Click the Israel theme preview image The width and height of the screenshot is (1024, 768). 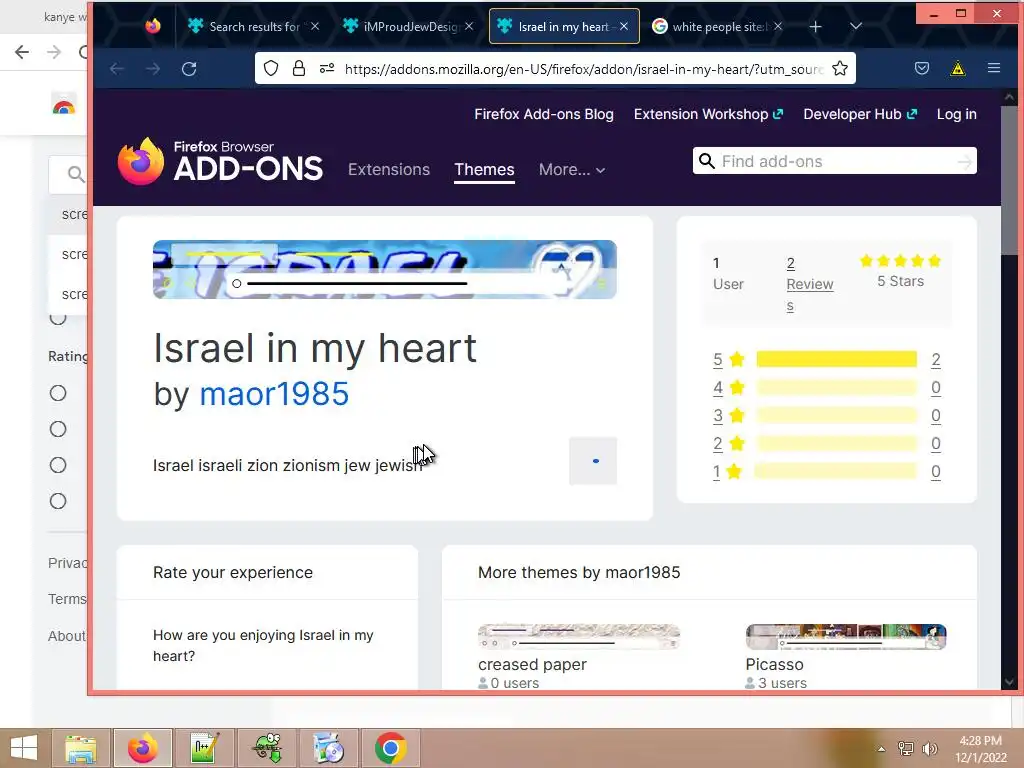[x=385, y=270]
